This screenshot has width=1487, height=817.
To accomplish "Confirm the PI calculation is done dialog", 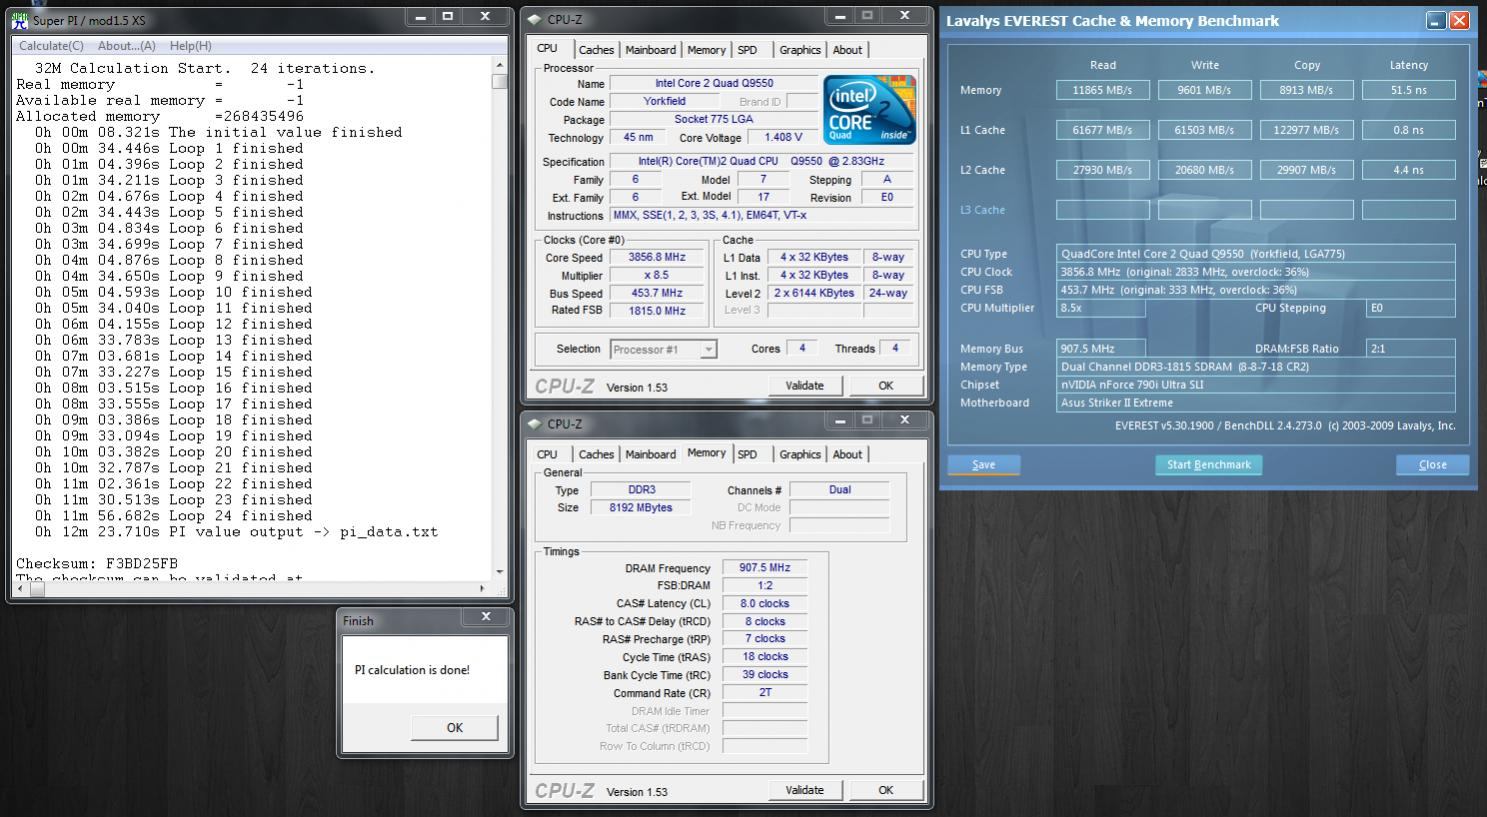I will [454, 728].
